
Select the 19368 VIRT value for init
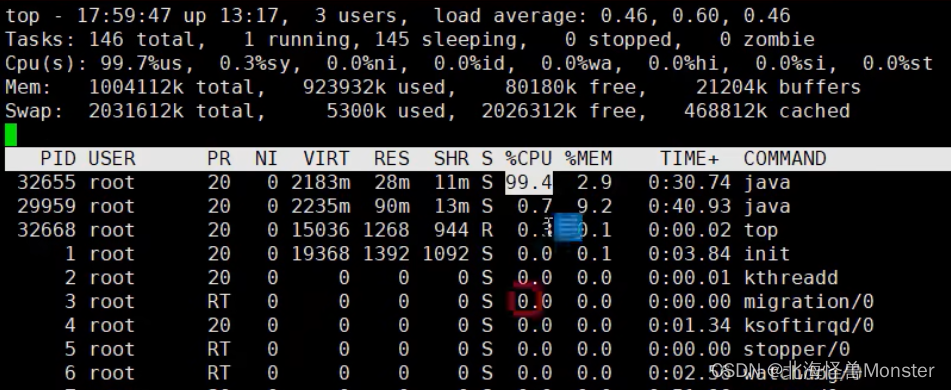pos(320,254)
